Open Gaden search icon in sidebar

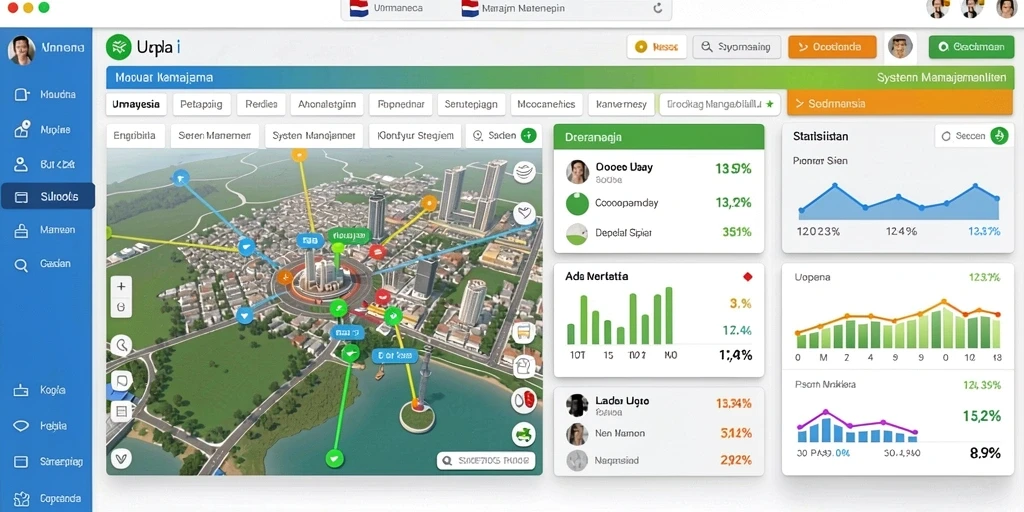point(21,264)
